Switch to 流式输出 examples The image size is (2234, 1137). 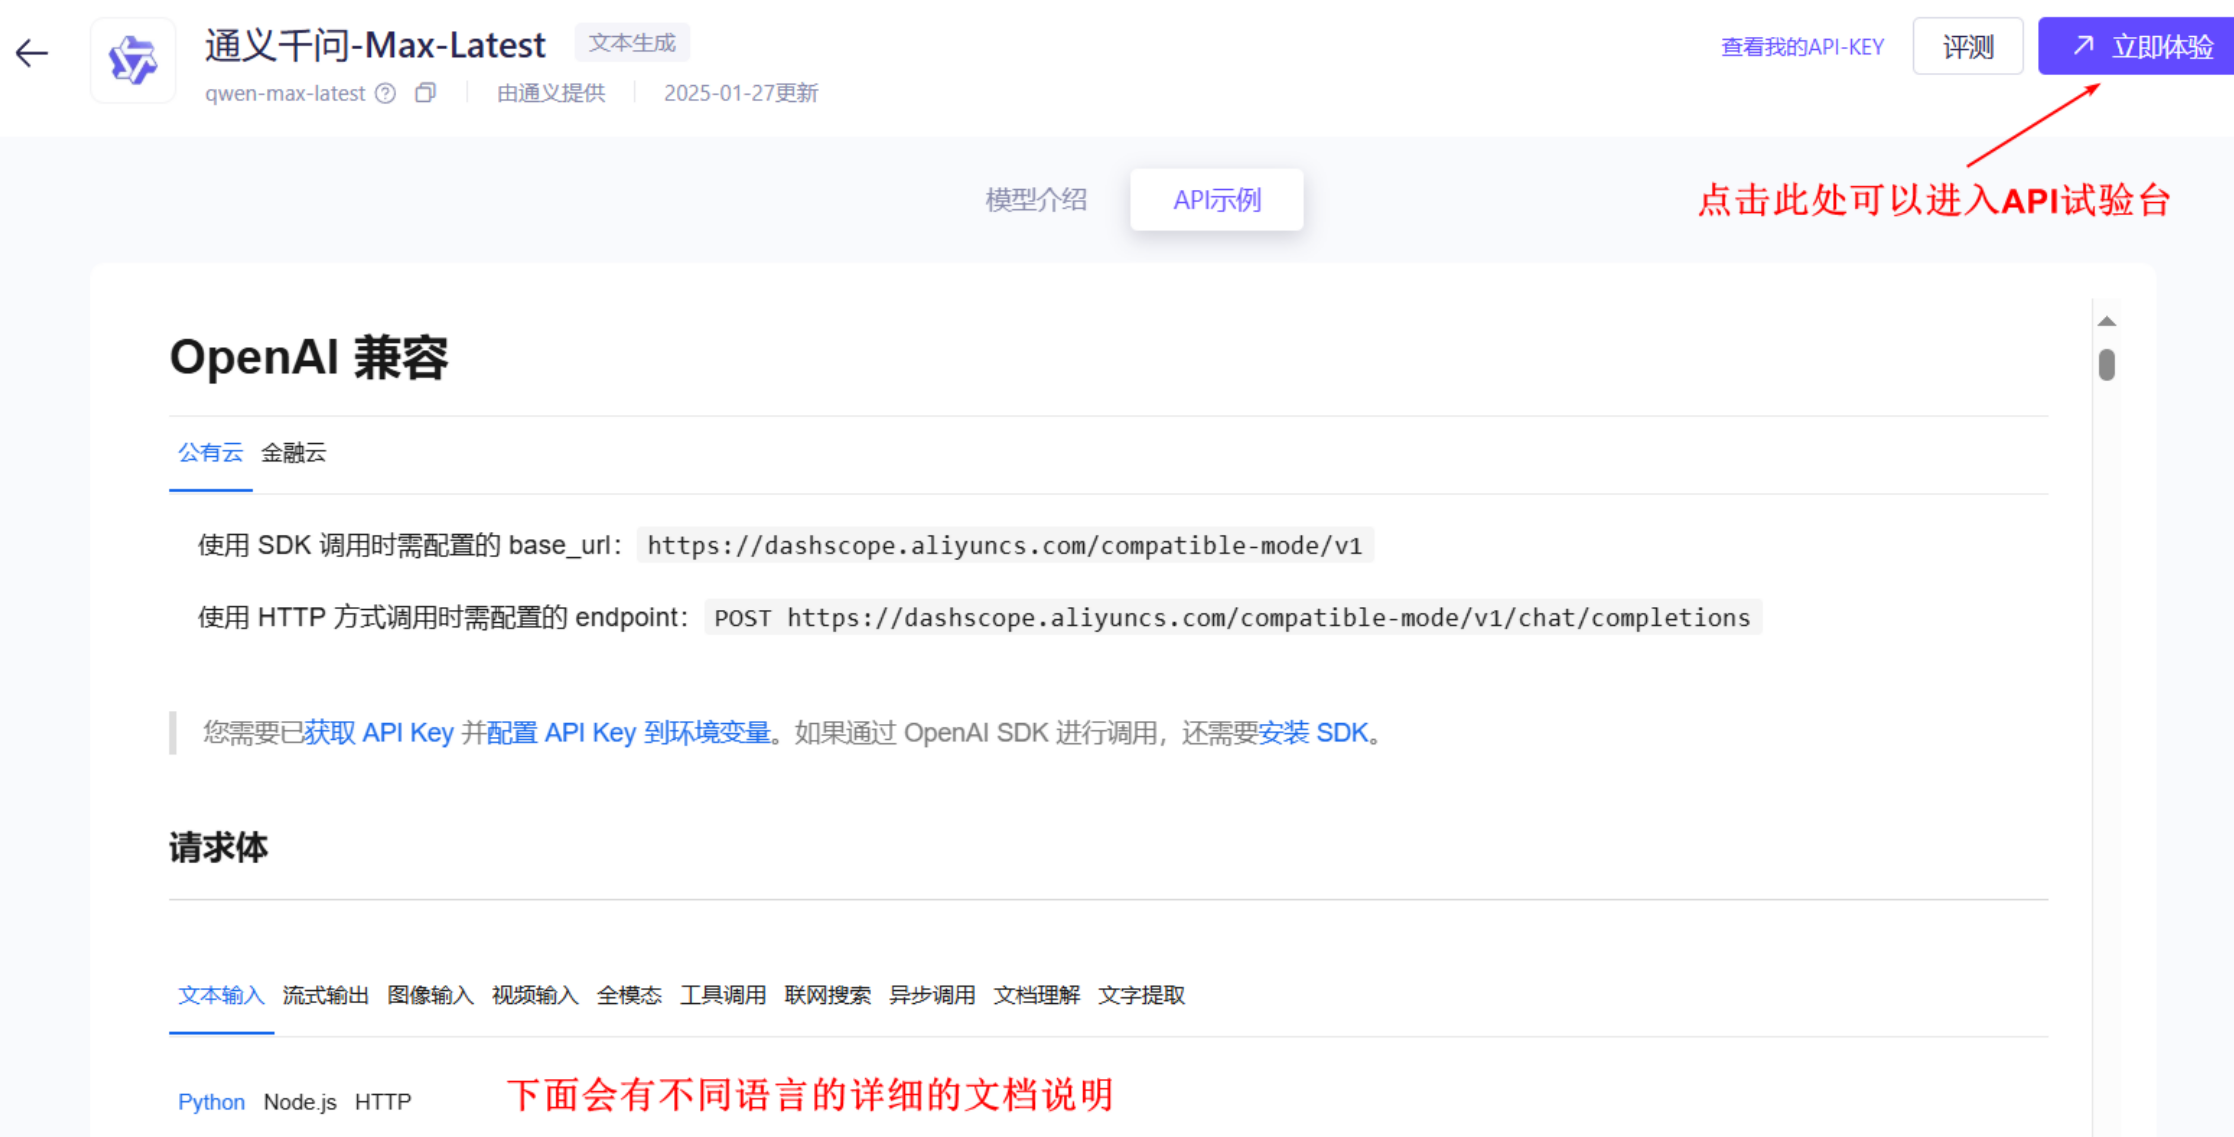coord(324,995)
